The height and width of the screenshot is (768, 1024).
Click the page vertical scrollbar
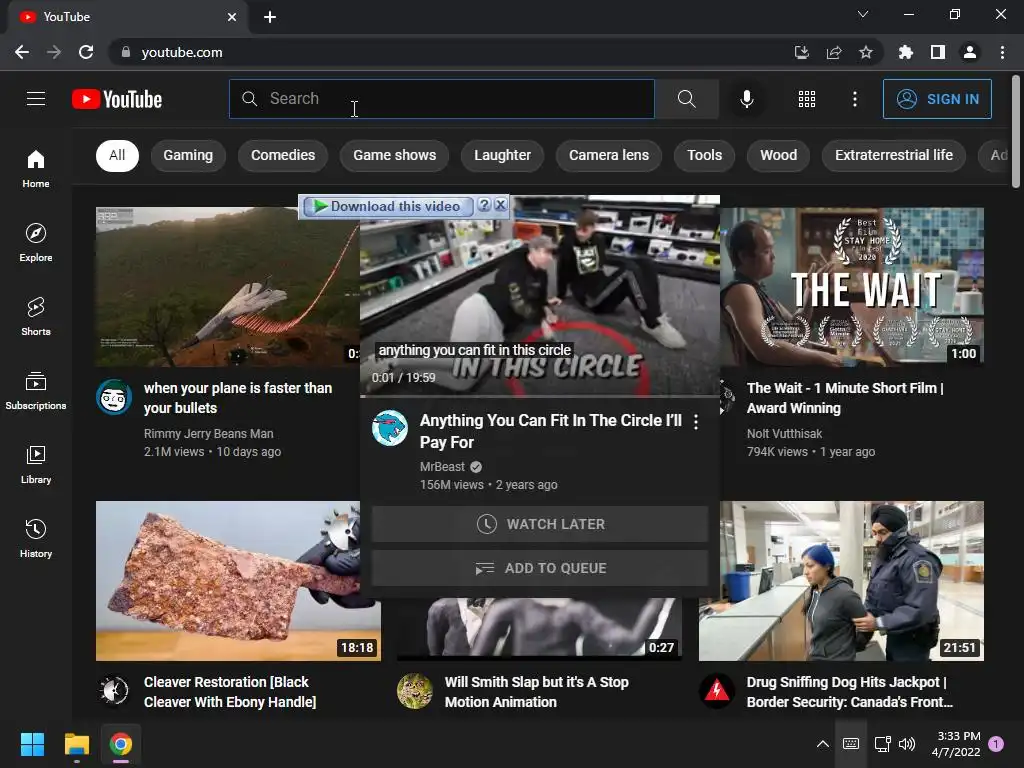[x=1016, y=131]
